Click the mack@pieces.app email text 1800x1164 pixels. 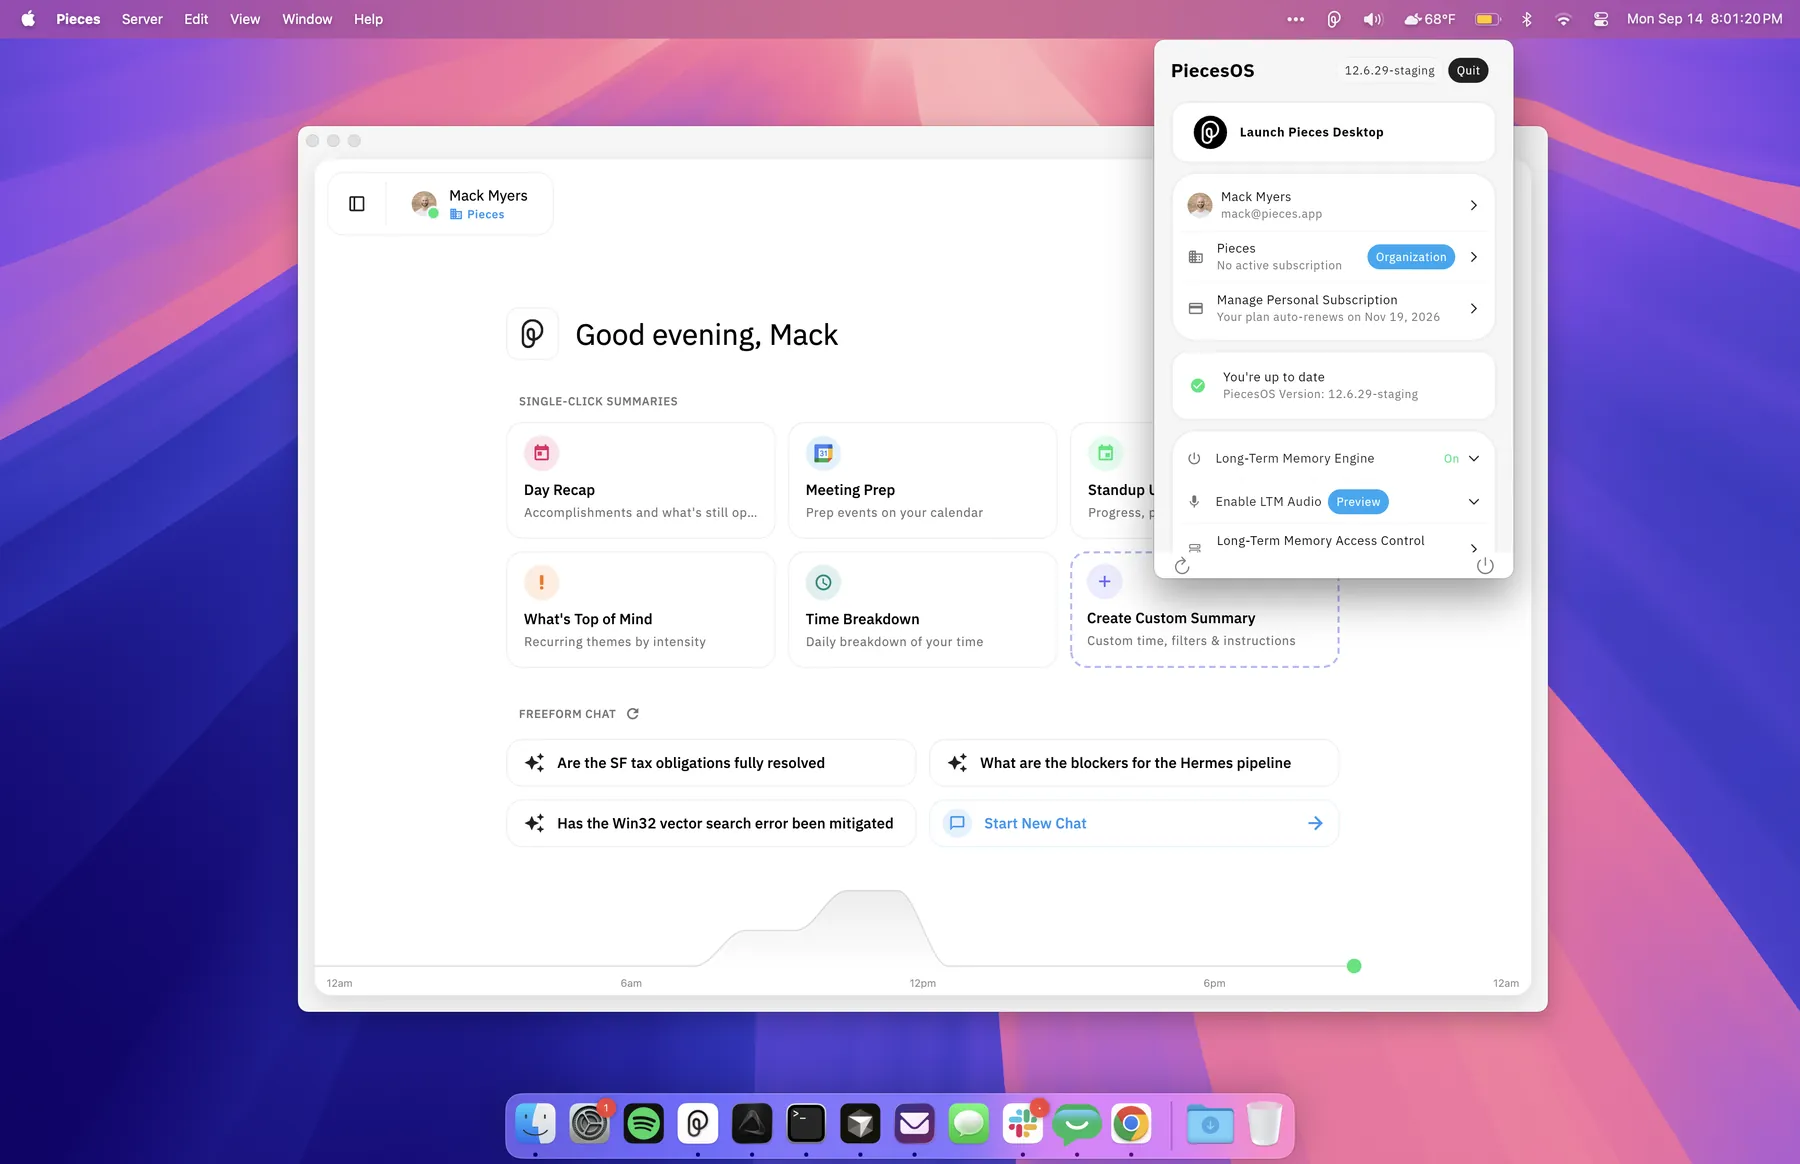[1271, 214]
